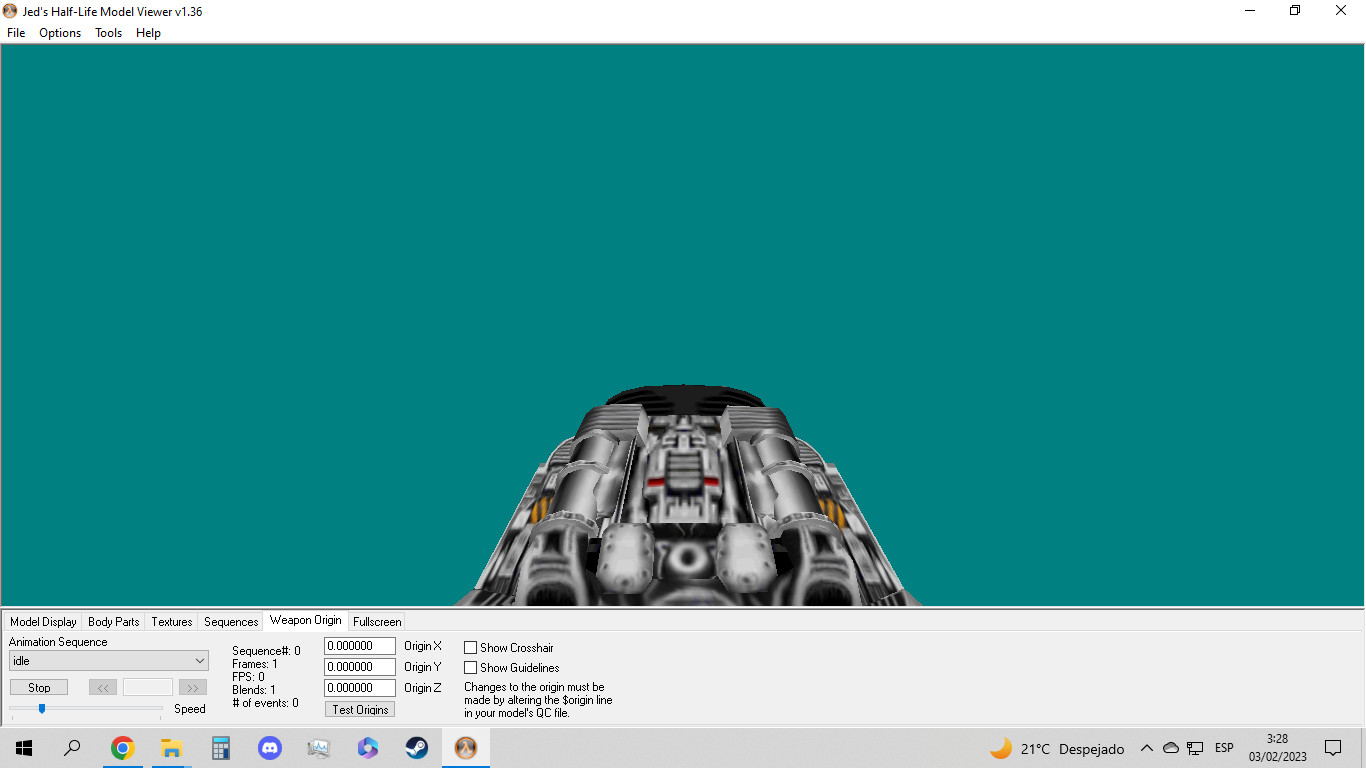Image resolution: width=1366 pixels, height=768 pixels.
Task: Click the OneDrive cloud tray icon
Action: tap(1171, 748)
